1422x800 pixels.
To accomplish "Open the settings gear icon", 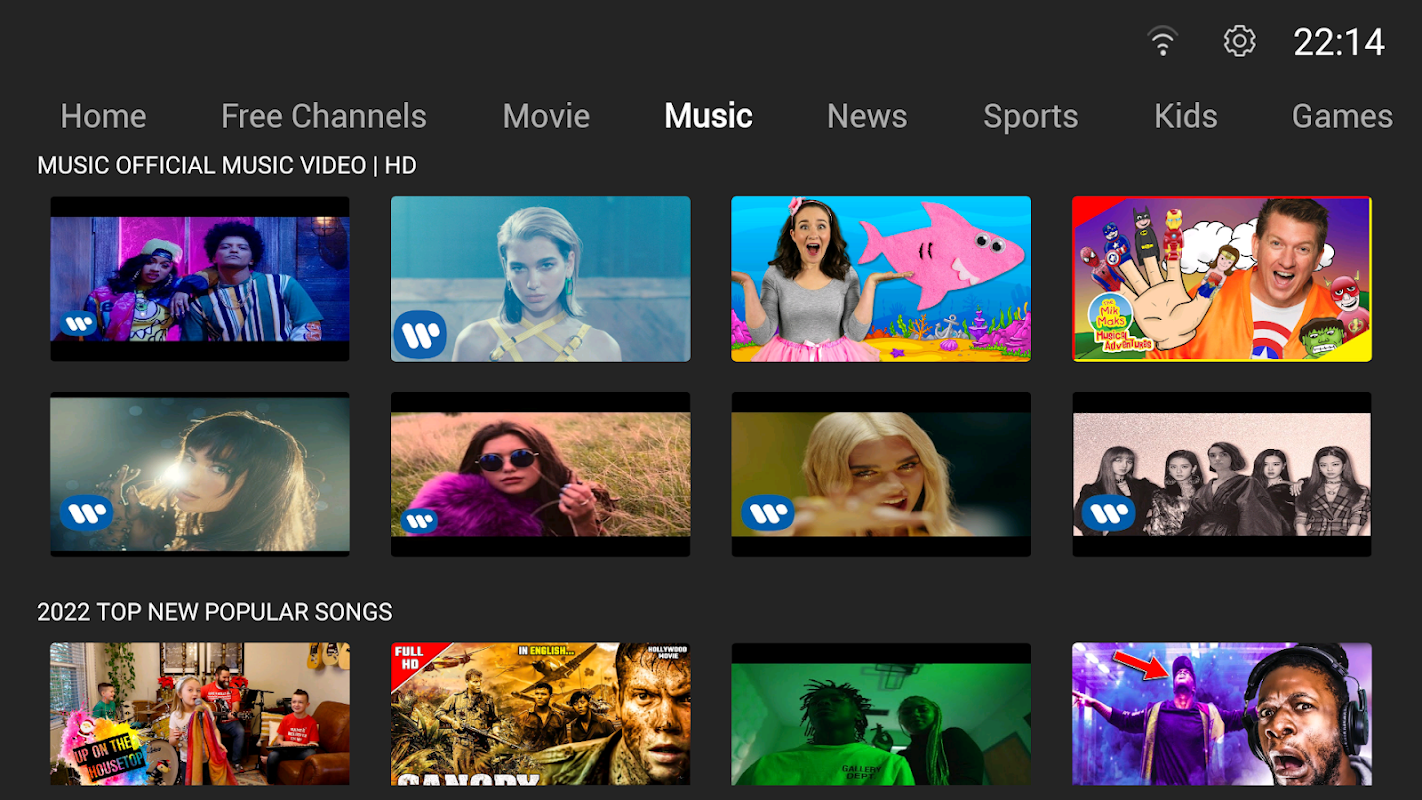I will [x=1239, y=41].
